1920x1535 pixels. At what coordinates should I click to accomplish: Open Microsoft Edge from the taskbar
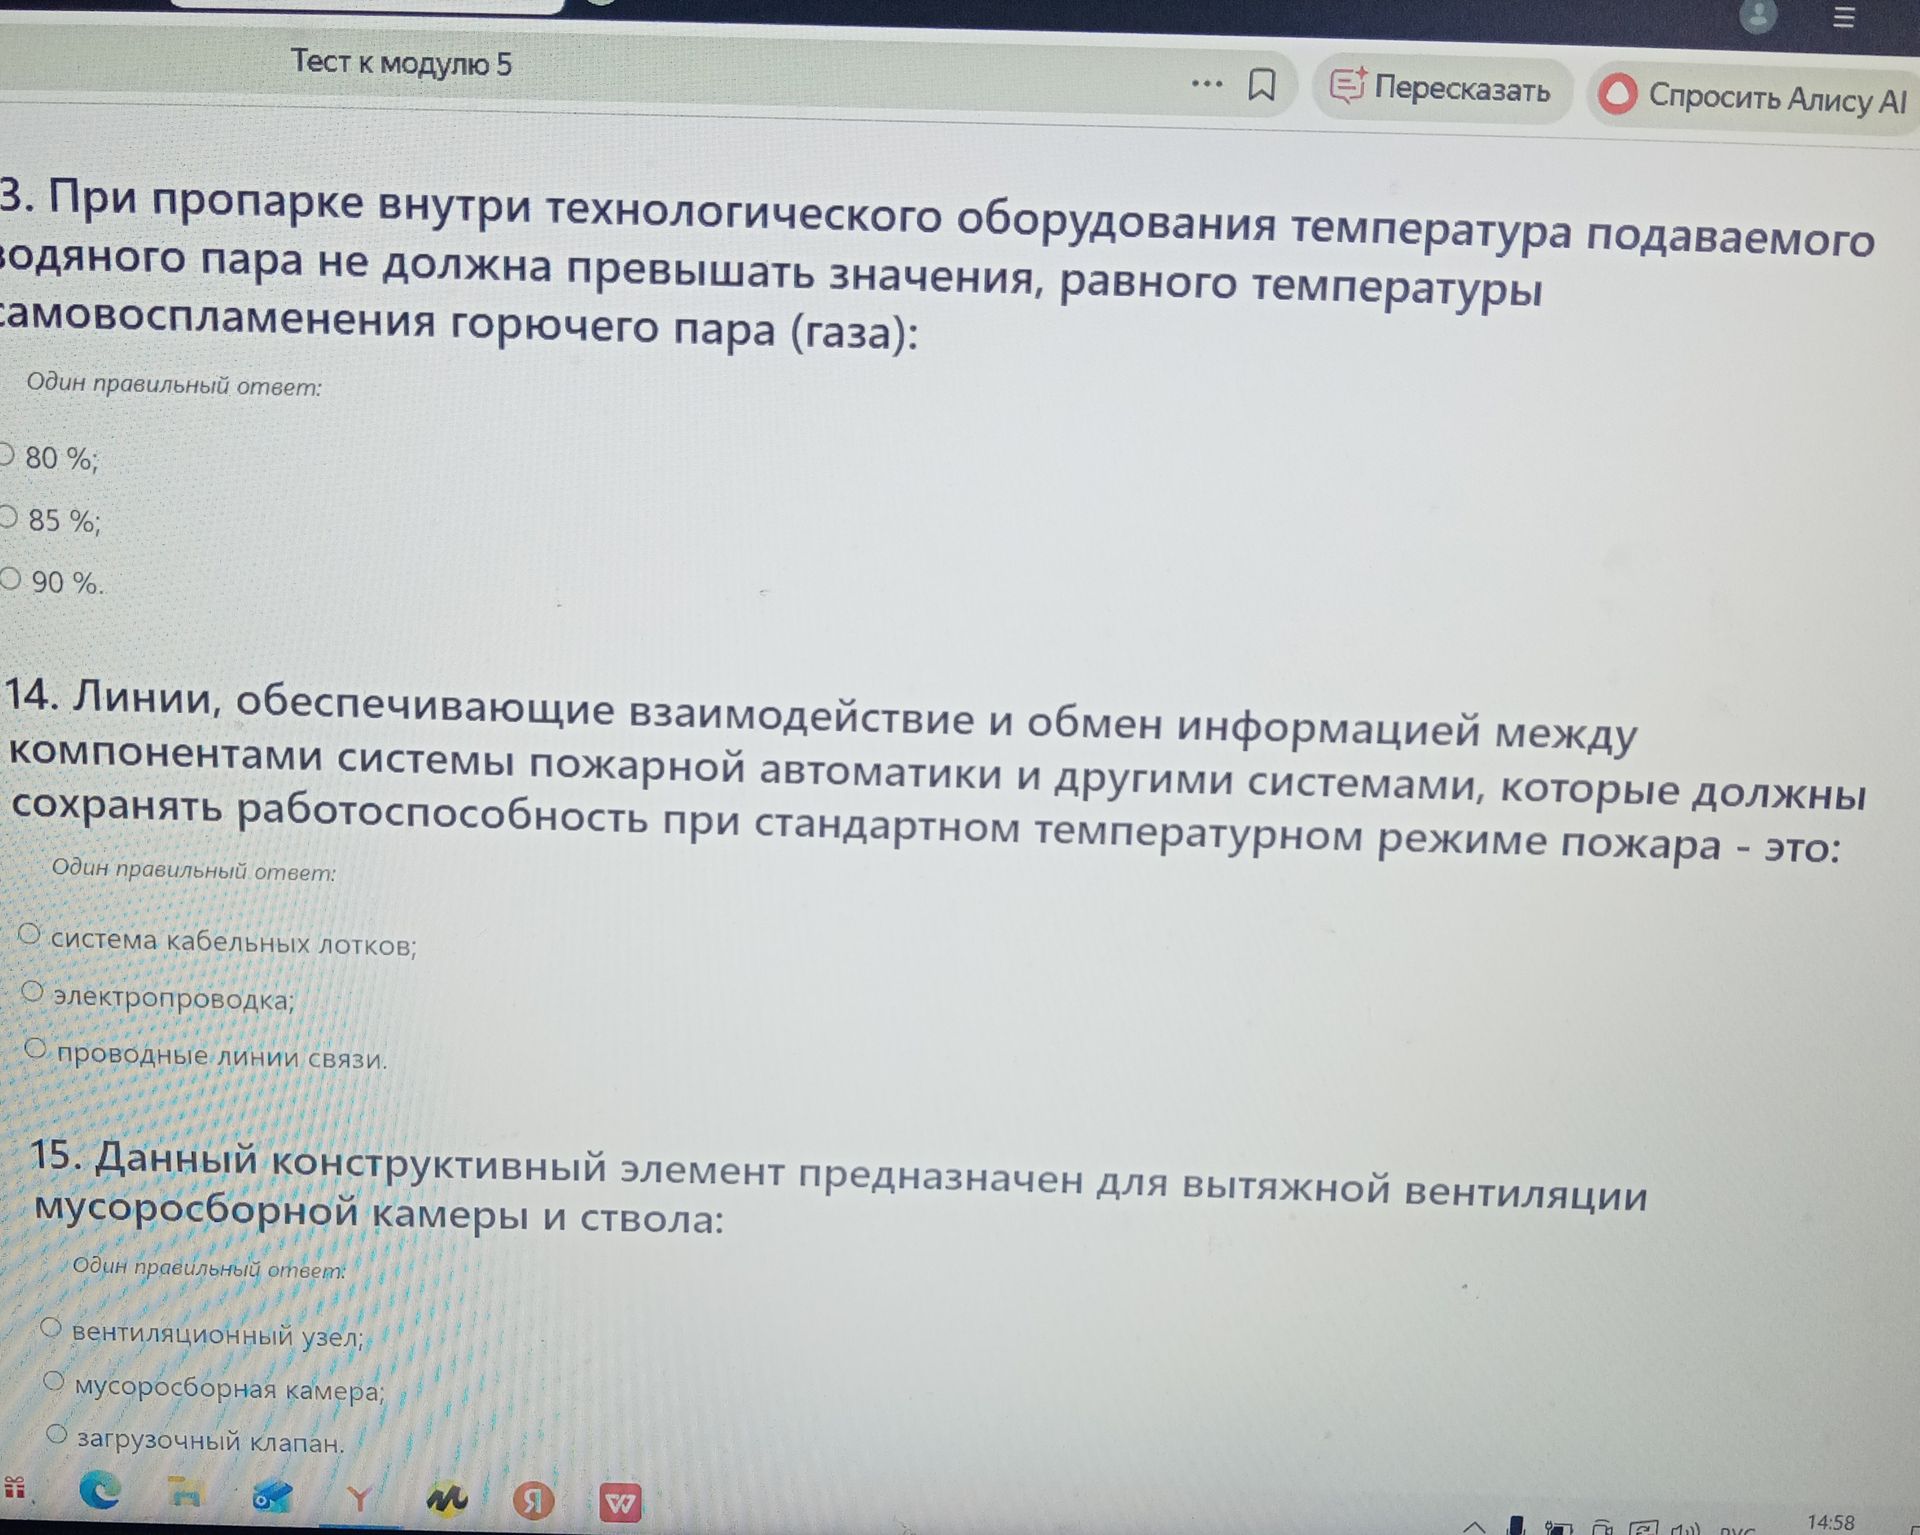pos(100,1491)
